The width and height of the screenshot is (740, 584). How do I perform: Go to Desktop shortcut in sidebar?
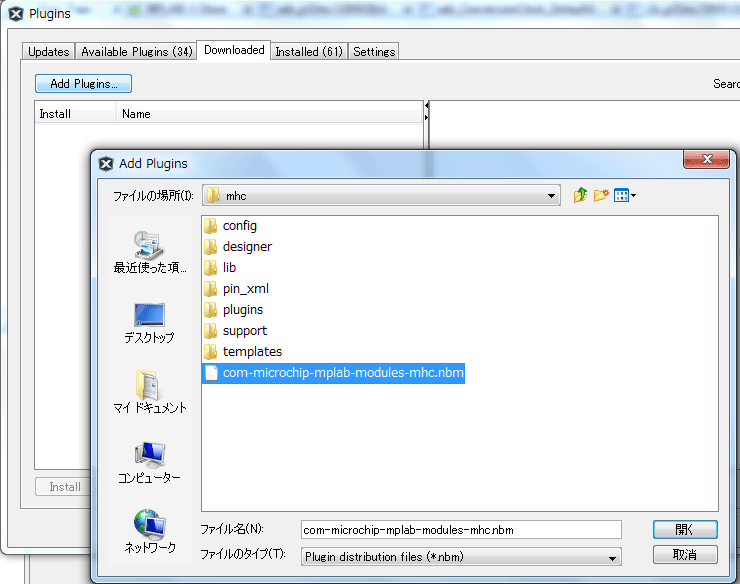pyautogui.click(x=149, y=322)
